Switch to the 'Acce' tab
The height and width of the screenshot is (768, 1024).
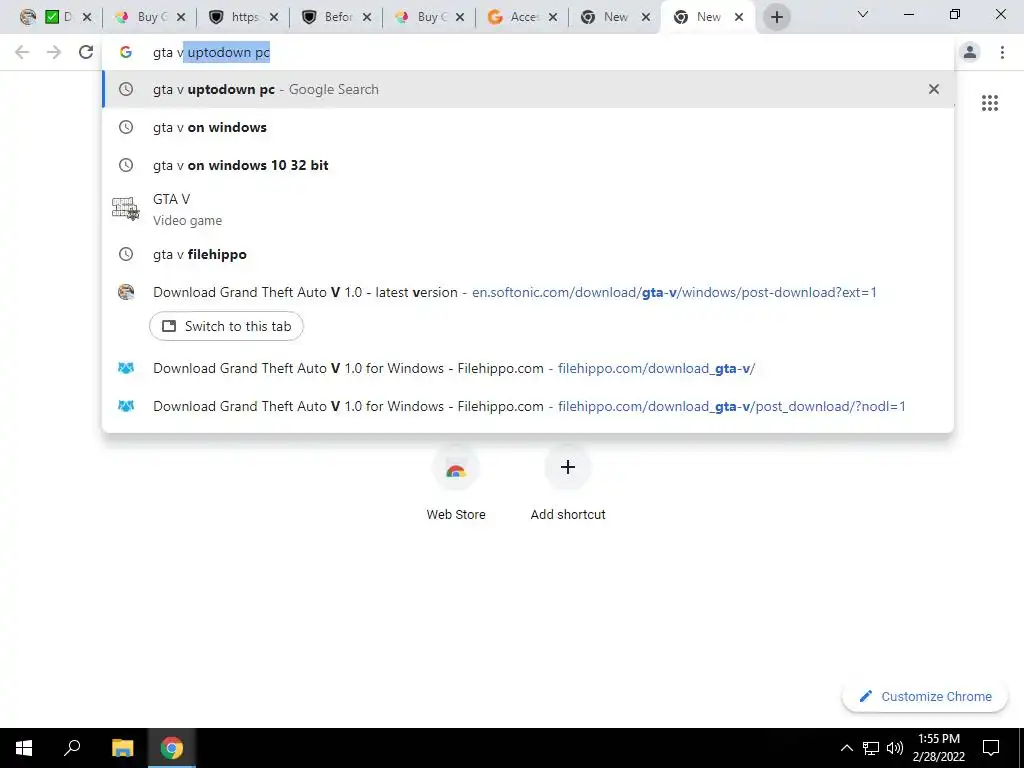pyautogui.click(x=522, y=17)
